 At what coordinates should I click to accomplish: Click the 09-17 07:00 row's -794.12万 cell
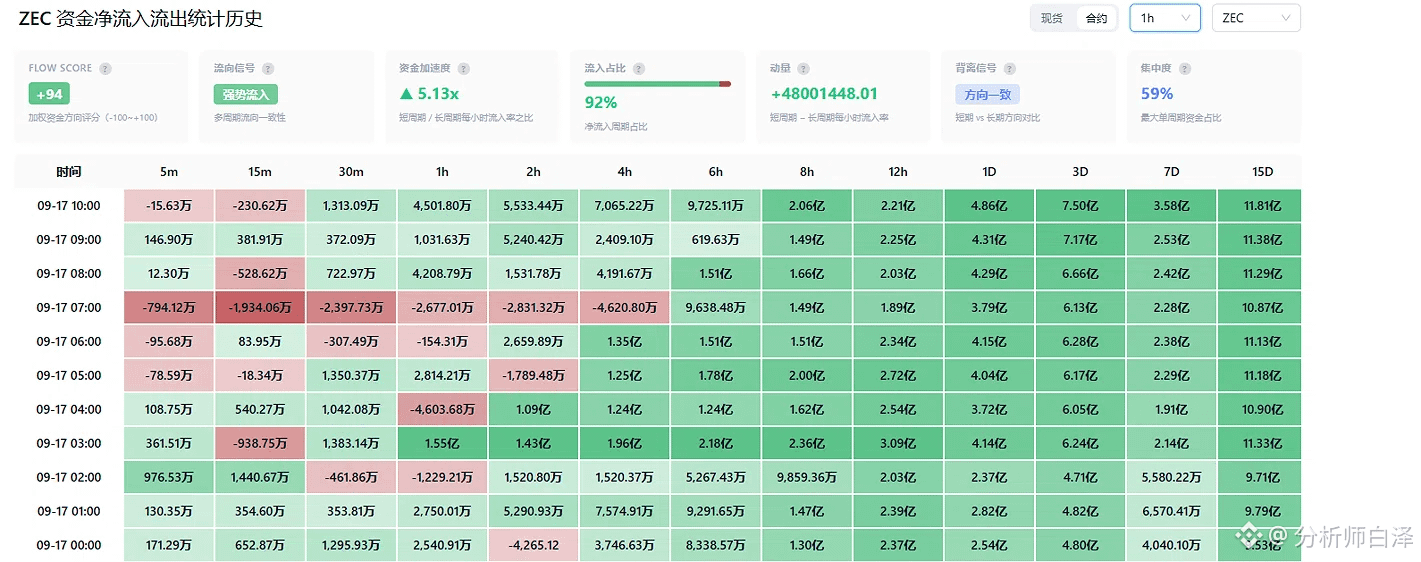point(169,307)
